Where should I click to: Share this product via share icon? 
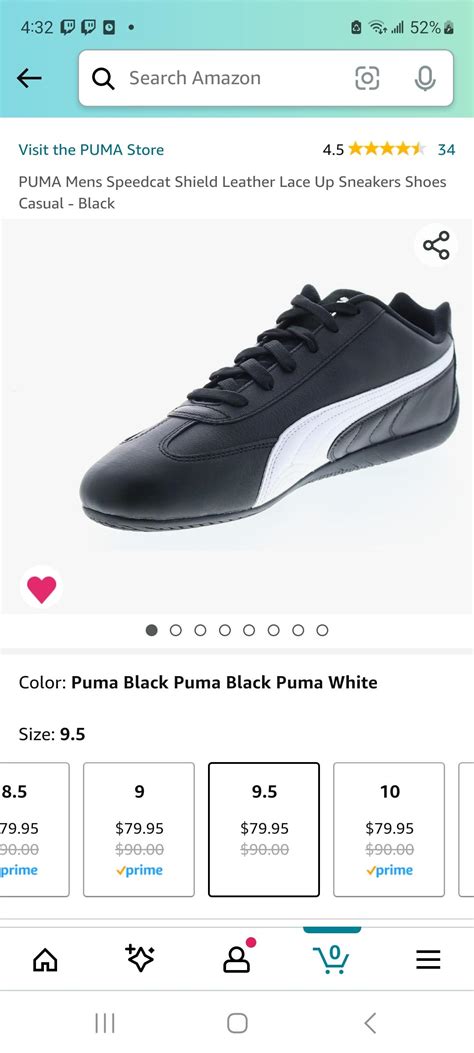tap(436, 245)
